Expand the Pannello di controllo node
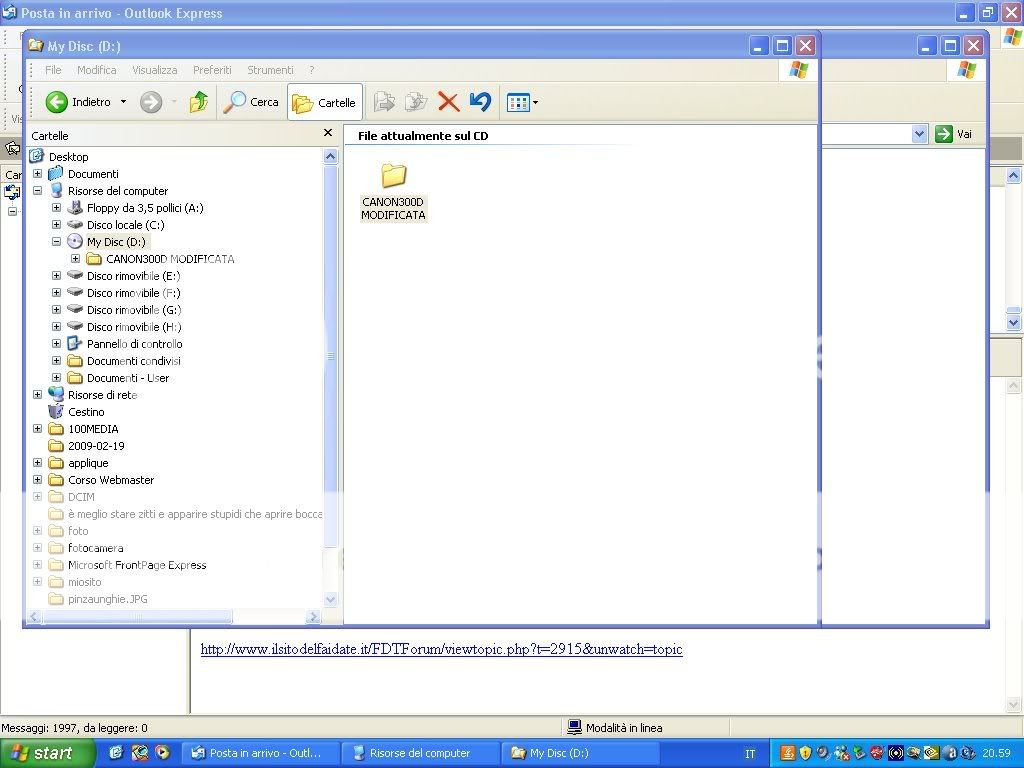The height and width of the screenshot is (768, 1024). pyautogui.click(x=57, y=344)
